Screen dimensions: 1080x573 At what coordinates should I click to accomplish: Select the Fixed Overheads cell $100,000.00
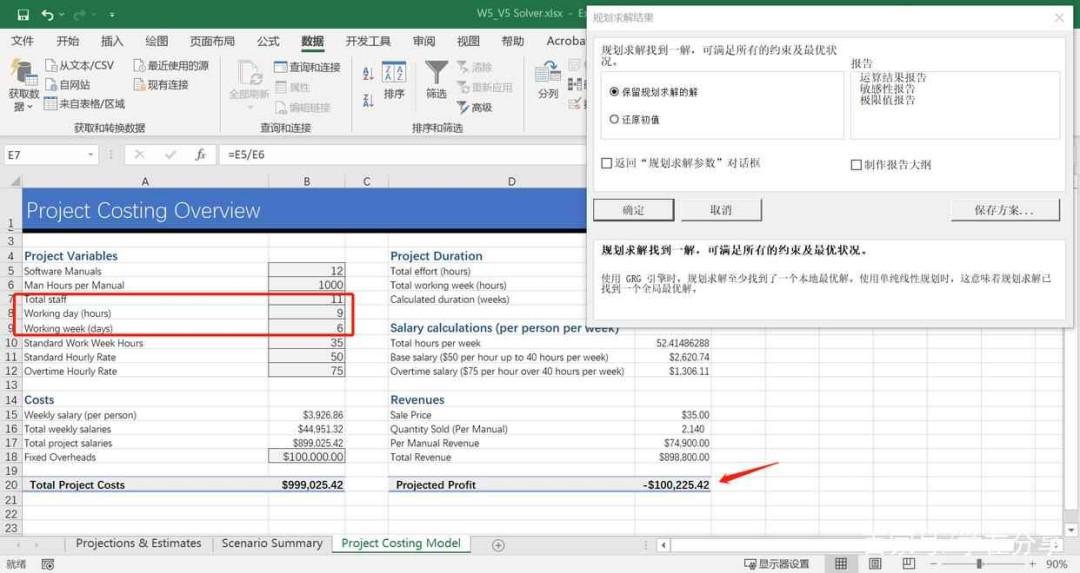point(307,457)
